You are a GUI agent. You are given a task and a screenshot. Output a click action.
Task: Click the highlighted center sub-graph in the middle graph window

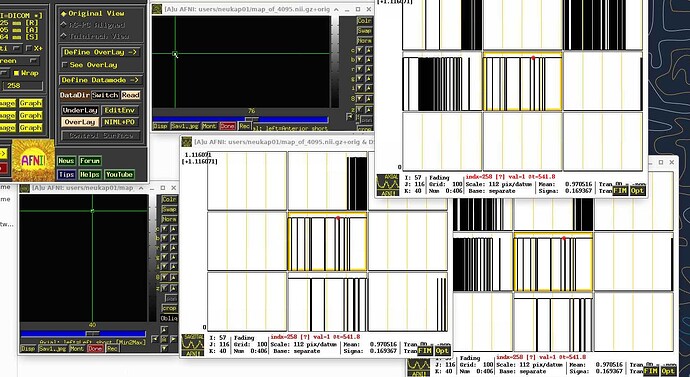[327, 242]
